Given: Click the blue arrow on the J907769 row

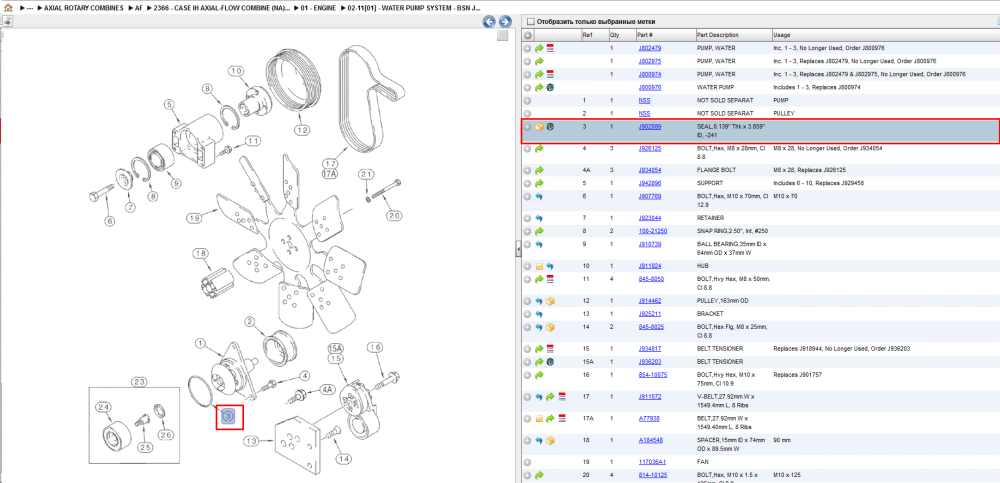Looking at the screenshot, I should [x=539, y=197].
